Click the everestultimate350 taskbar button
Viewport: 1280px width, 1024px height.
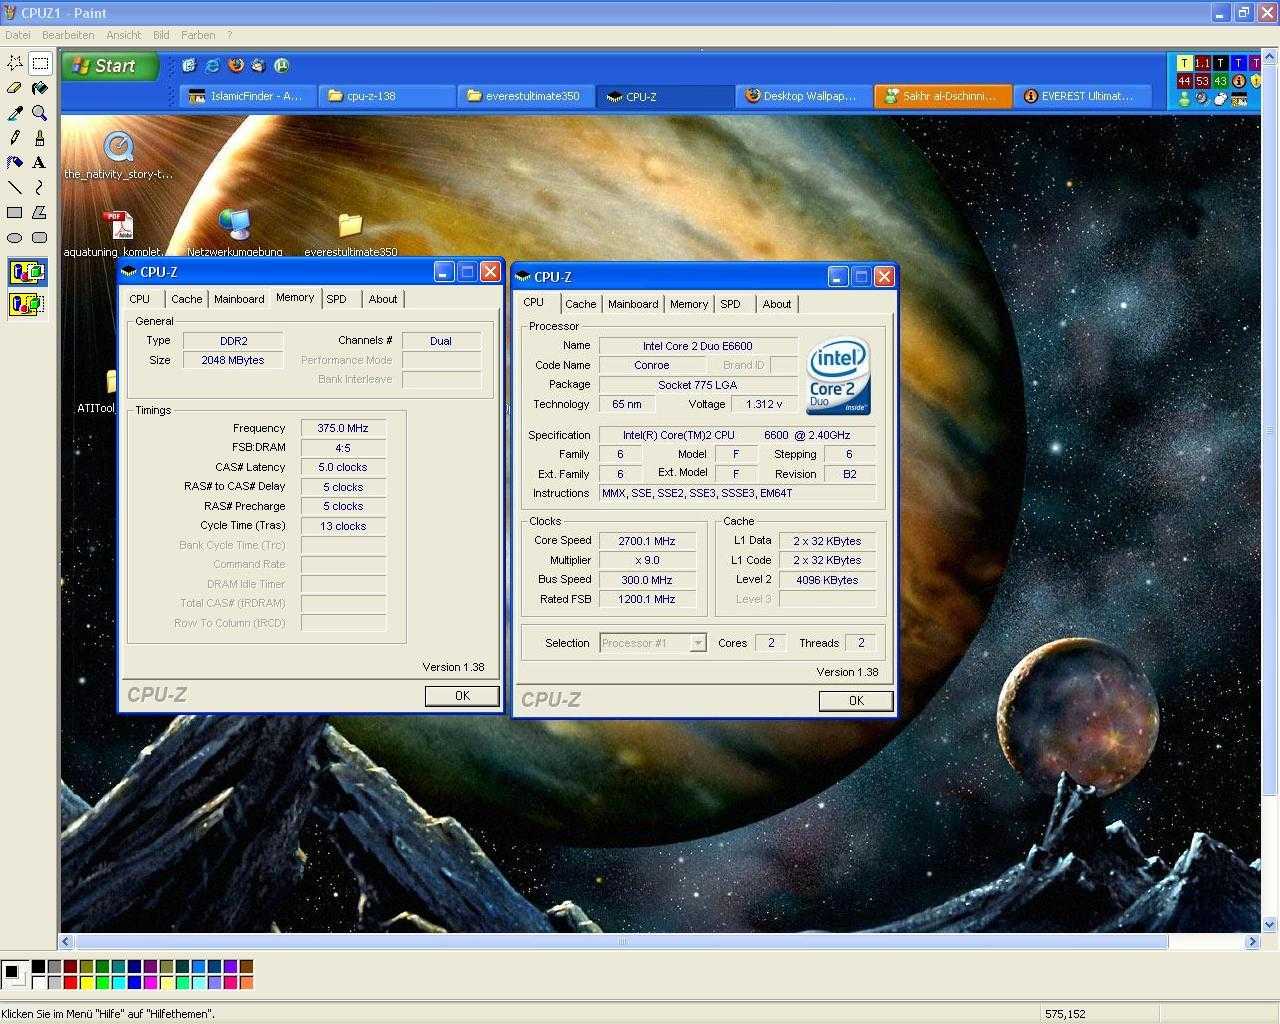click(x=526, y=96)
